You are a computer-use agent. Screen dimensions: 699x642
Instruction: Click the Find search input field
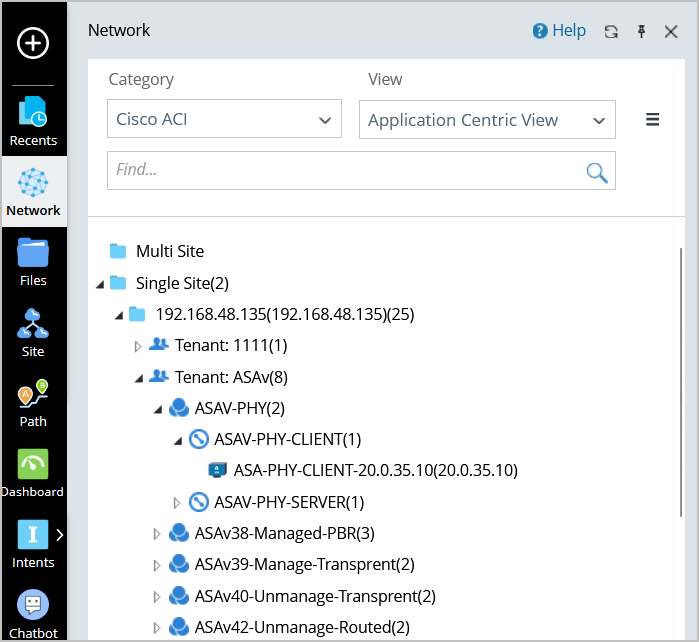tap(345, 171)
